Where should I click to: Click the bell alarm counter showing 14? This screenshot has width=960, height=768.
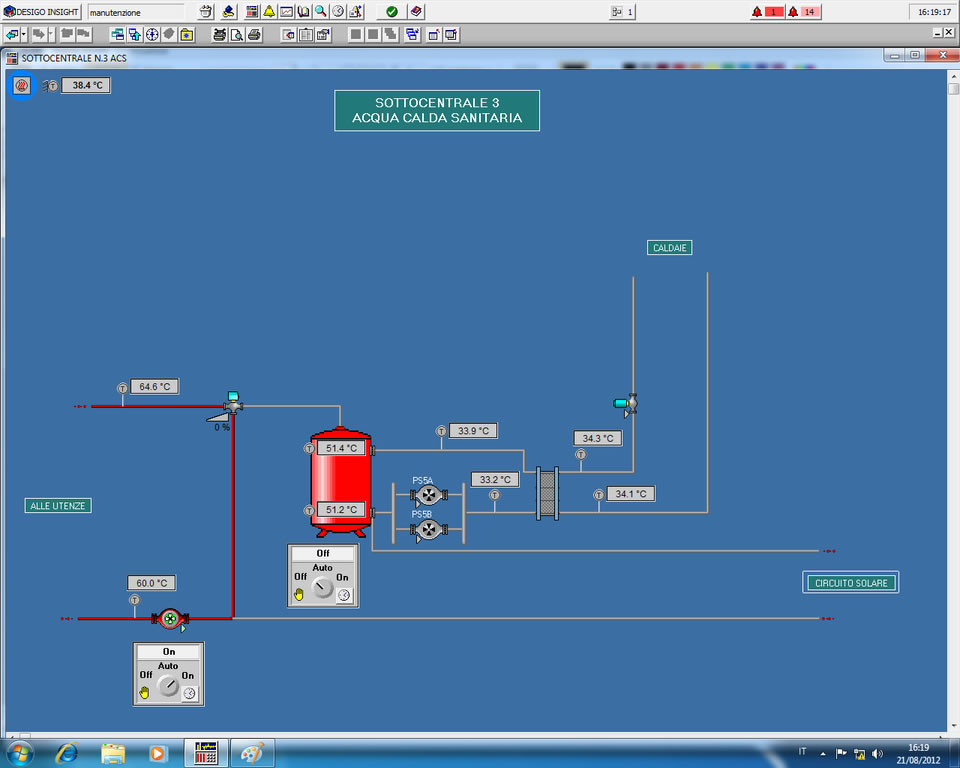[x=803, y=12]
